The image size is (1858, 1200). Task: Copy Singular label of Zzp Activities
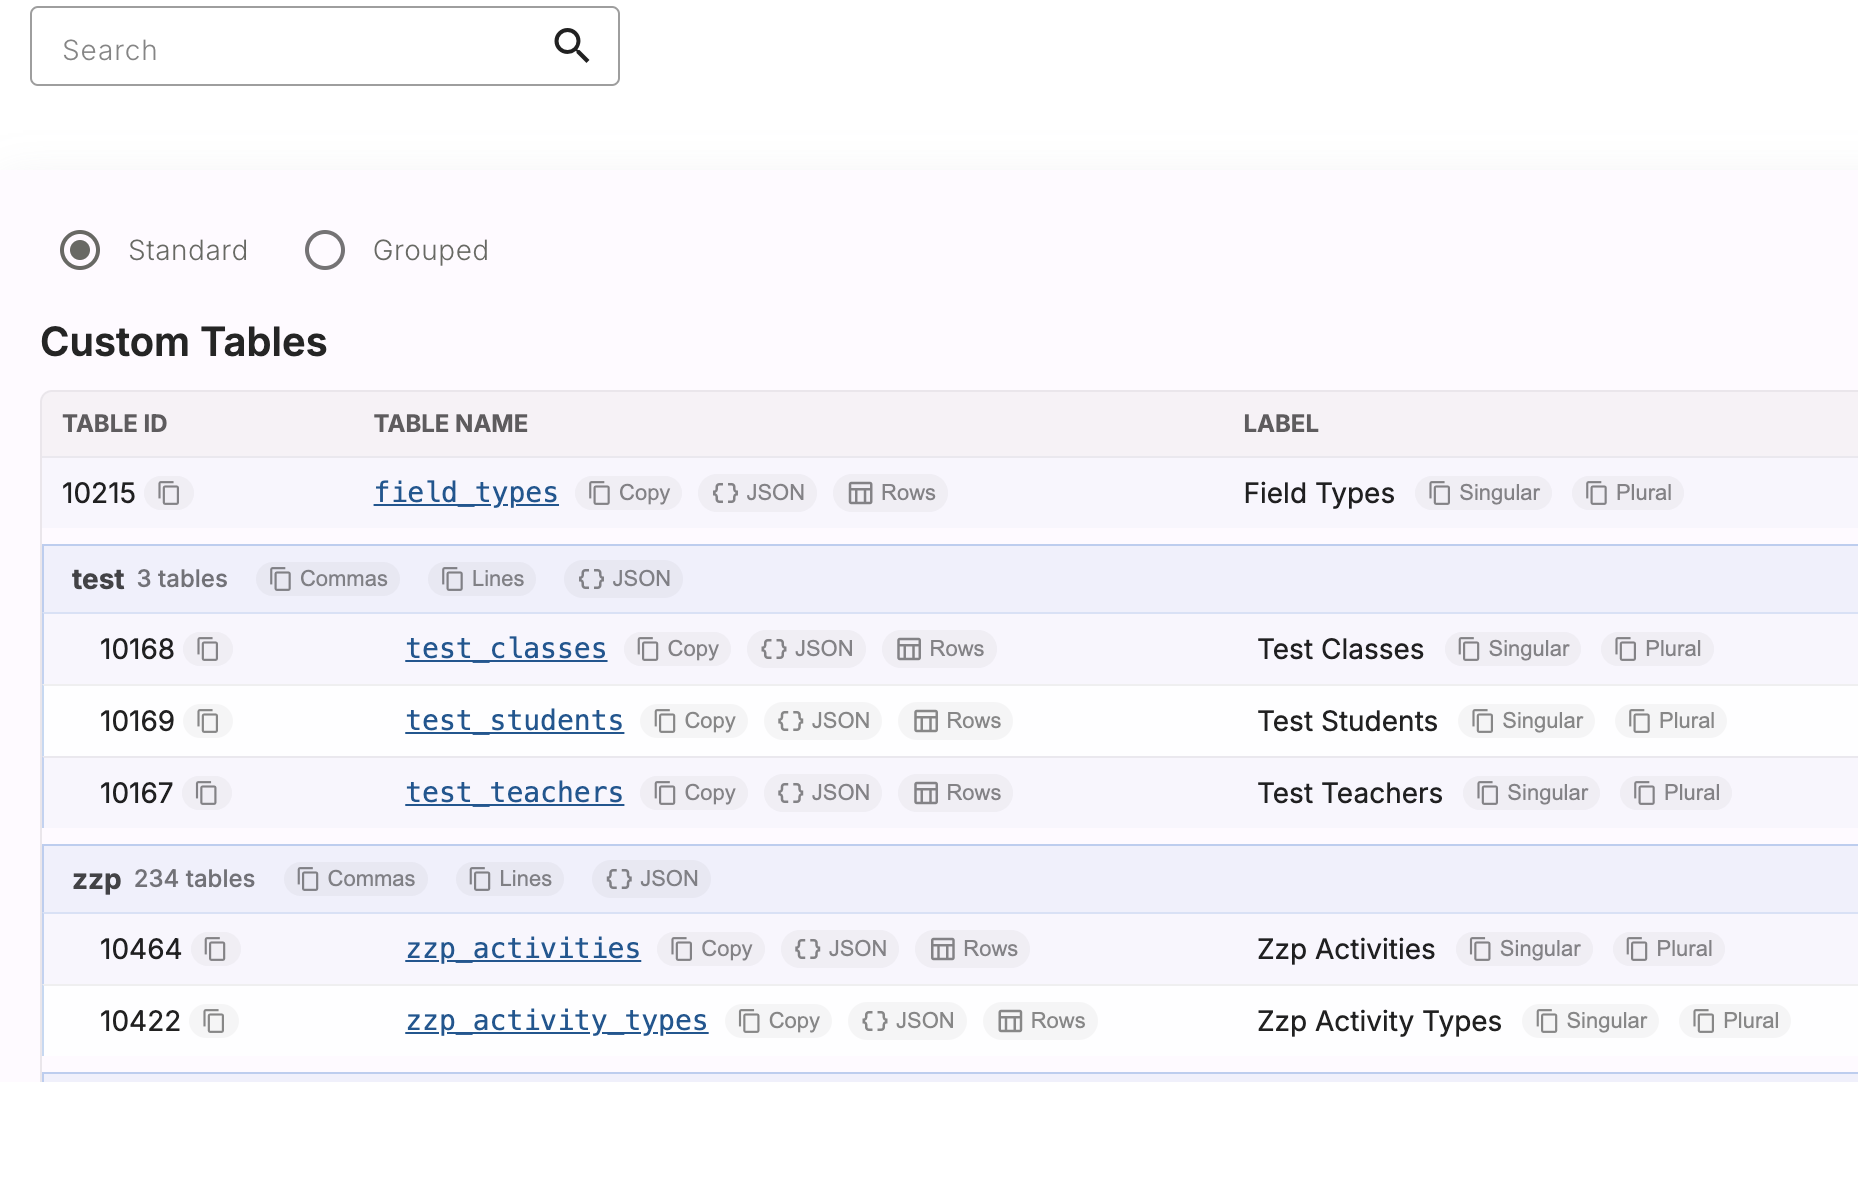point(1525,949)
